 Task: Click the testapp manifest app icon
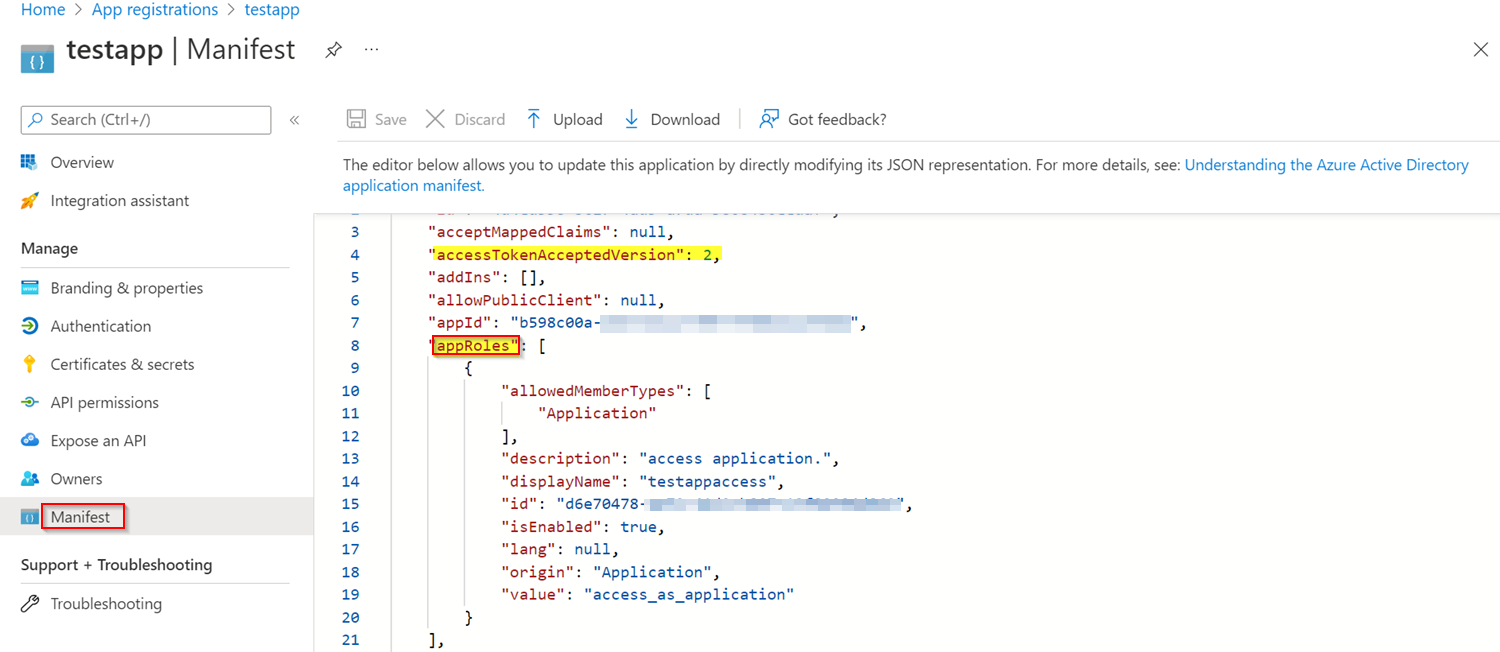pyautogui.click(x=37, y=58)
